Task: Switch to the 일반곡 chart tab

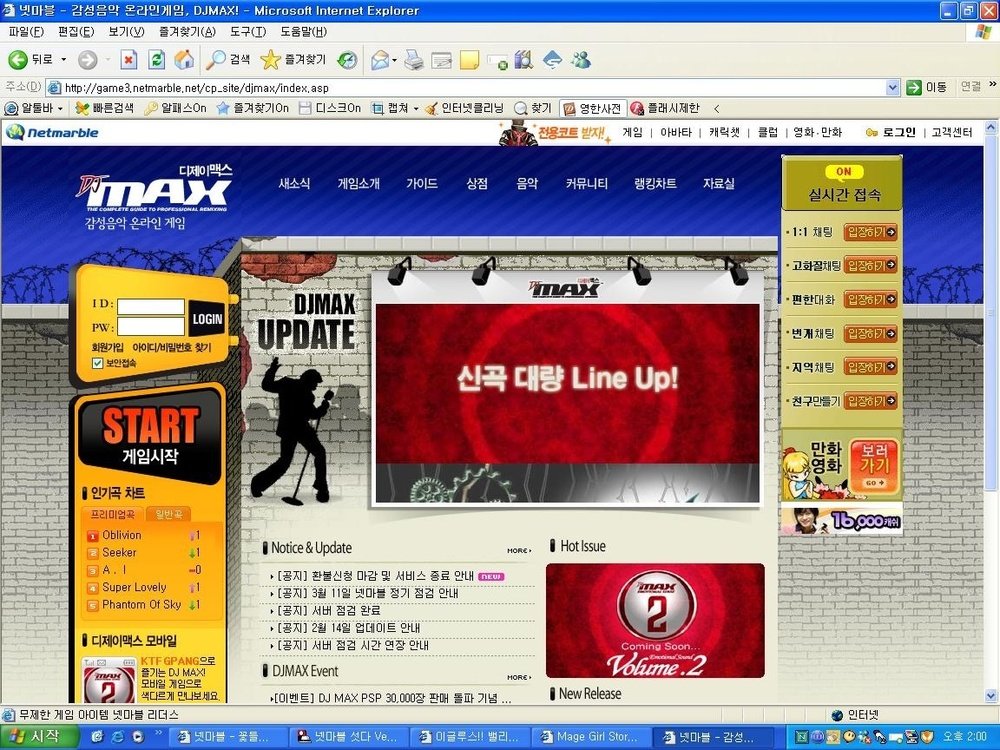Action: 168,514
